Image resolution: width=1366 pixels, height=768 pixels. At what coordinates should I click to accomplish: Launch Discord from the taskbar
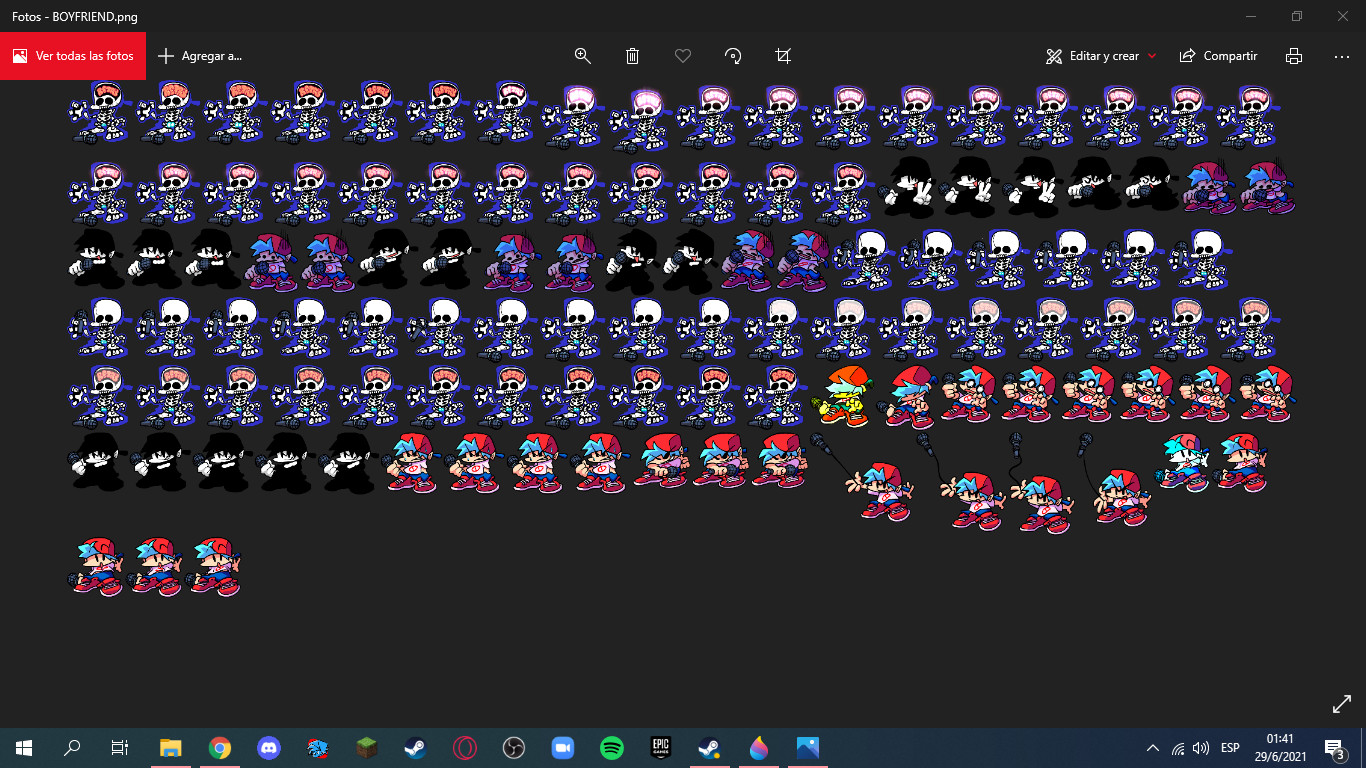click(269, 748)
